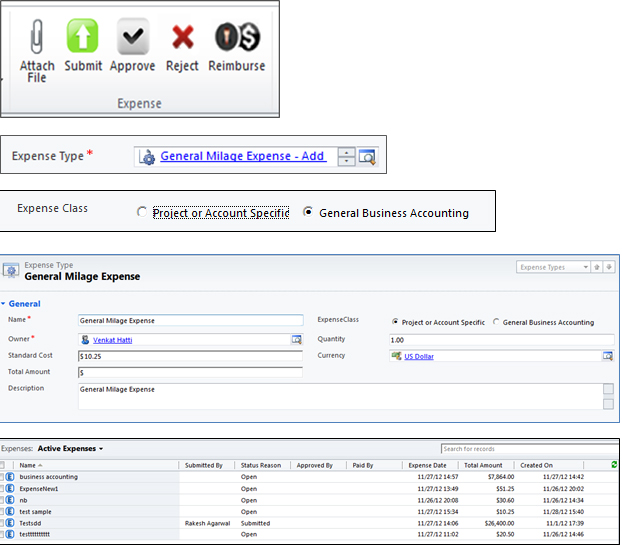622x550 pixels.
Task: Sort grid by Status Reason column
Action: [x=261, y=465]
